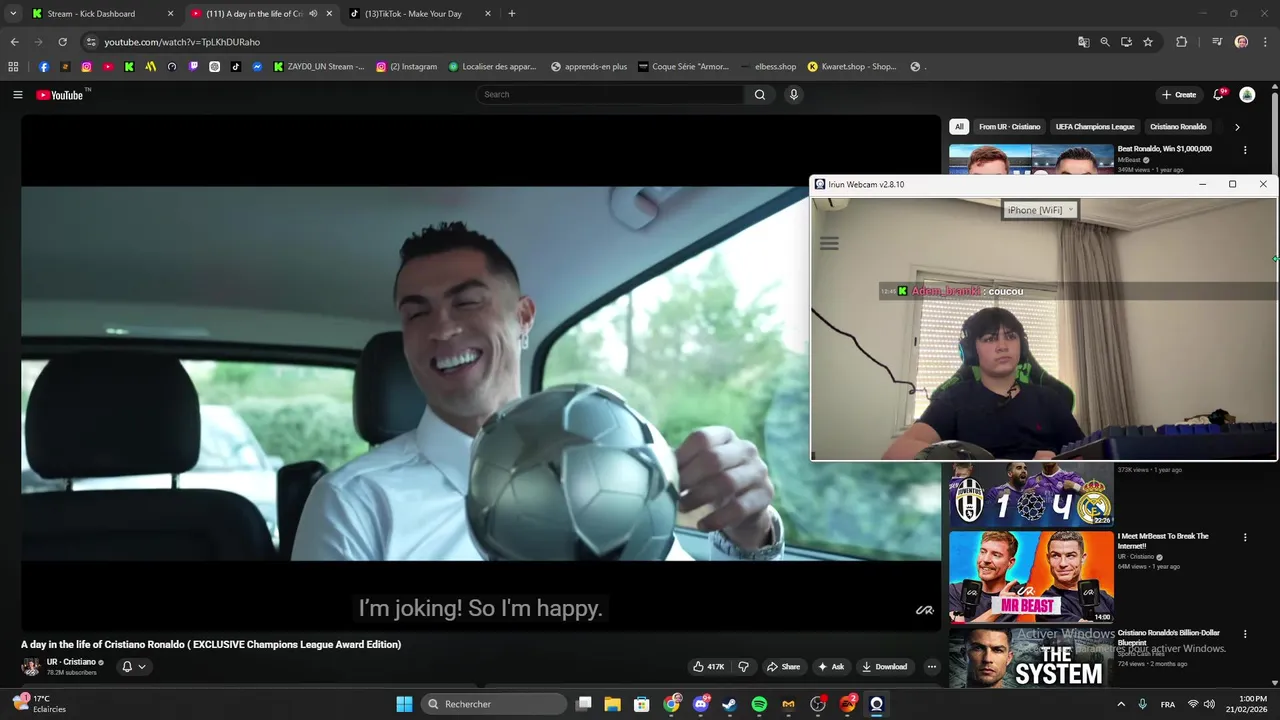Click Download under the video

884,667
